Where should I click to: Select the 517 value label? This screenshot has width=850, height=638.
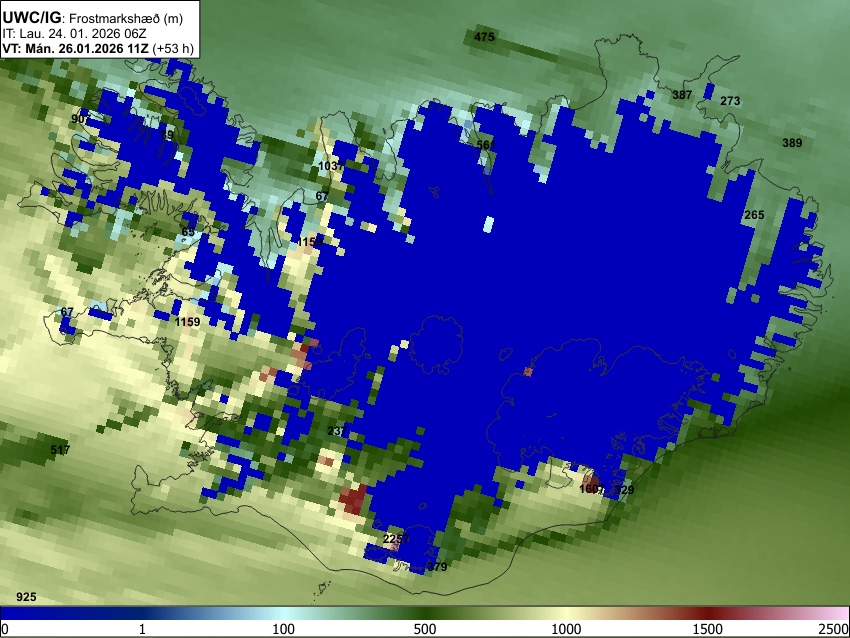coord(60,450)
